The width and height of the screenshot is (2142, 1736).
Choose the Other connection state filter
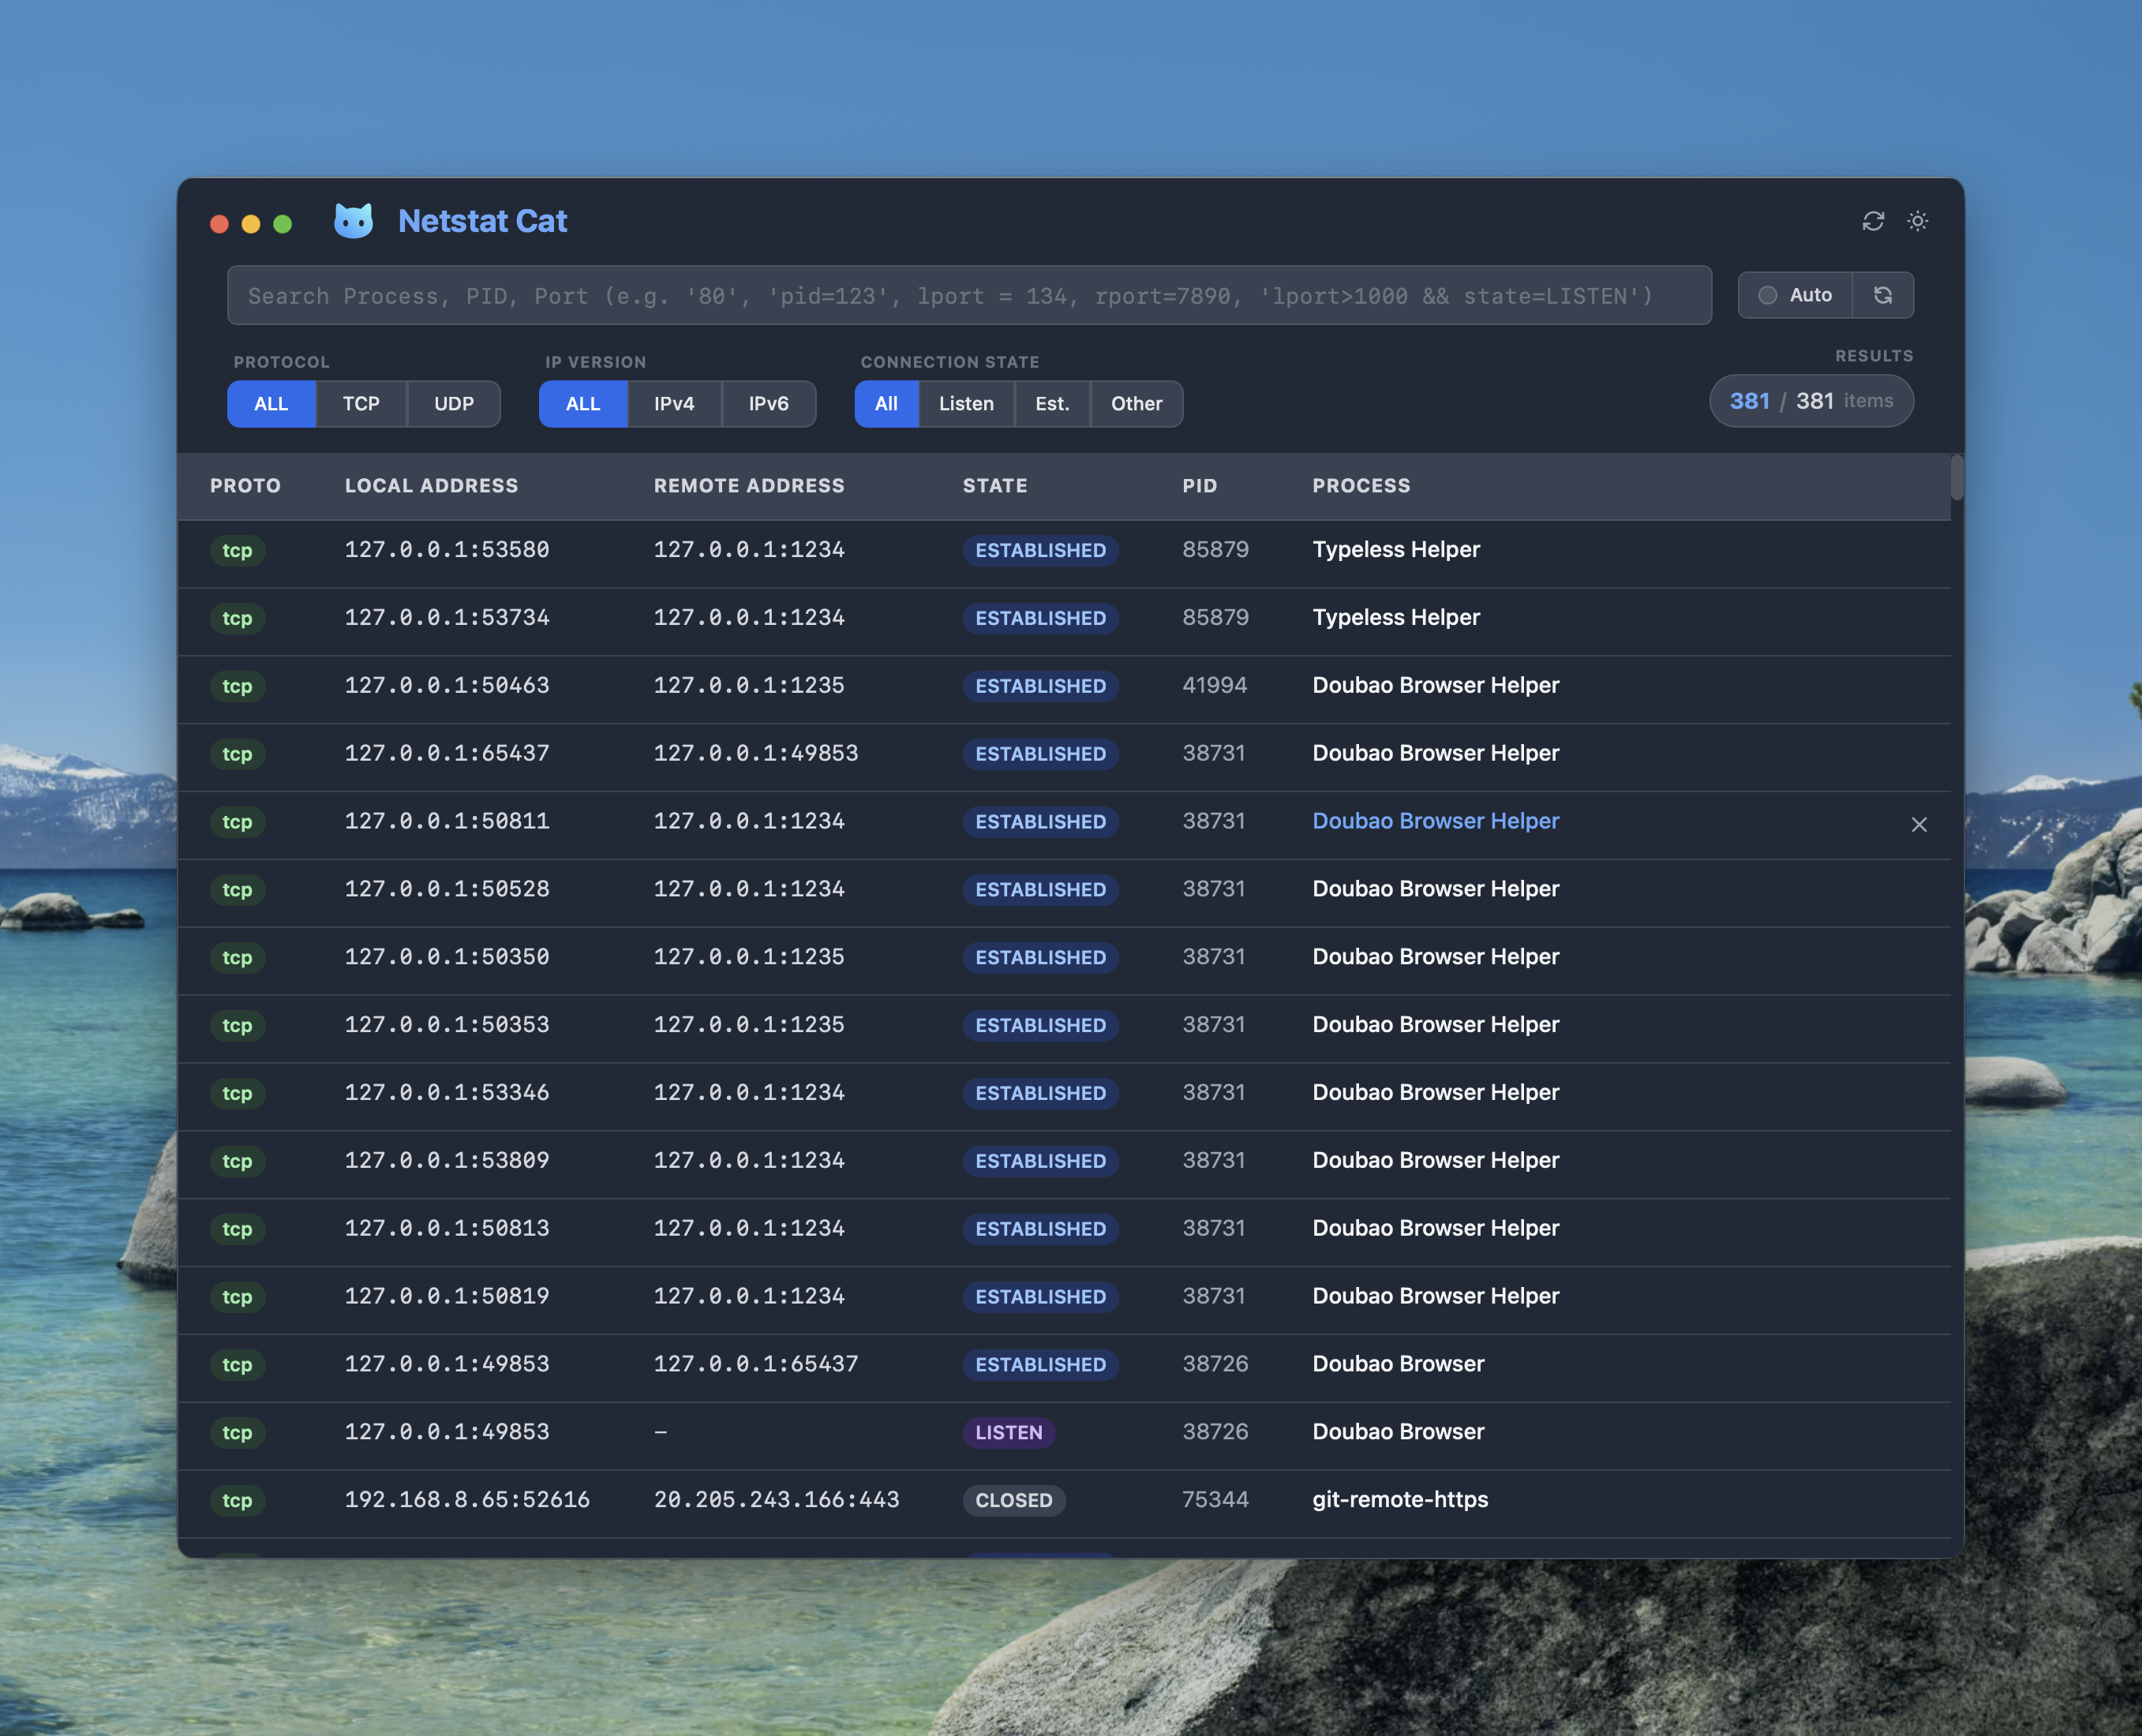pyautogui.click(x=1136, y=404)
